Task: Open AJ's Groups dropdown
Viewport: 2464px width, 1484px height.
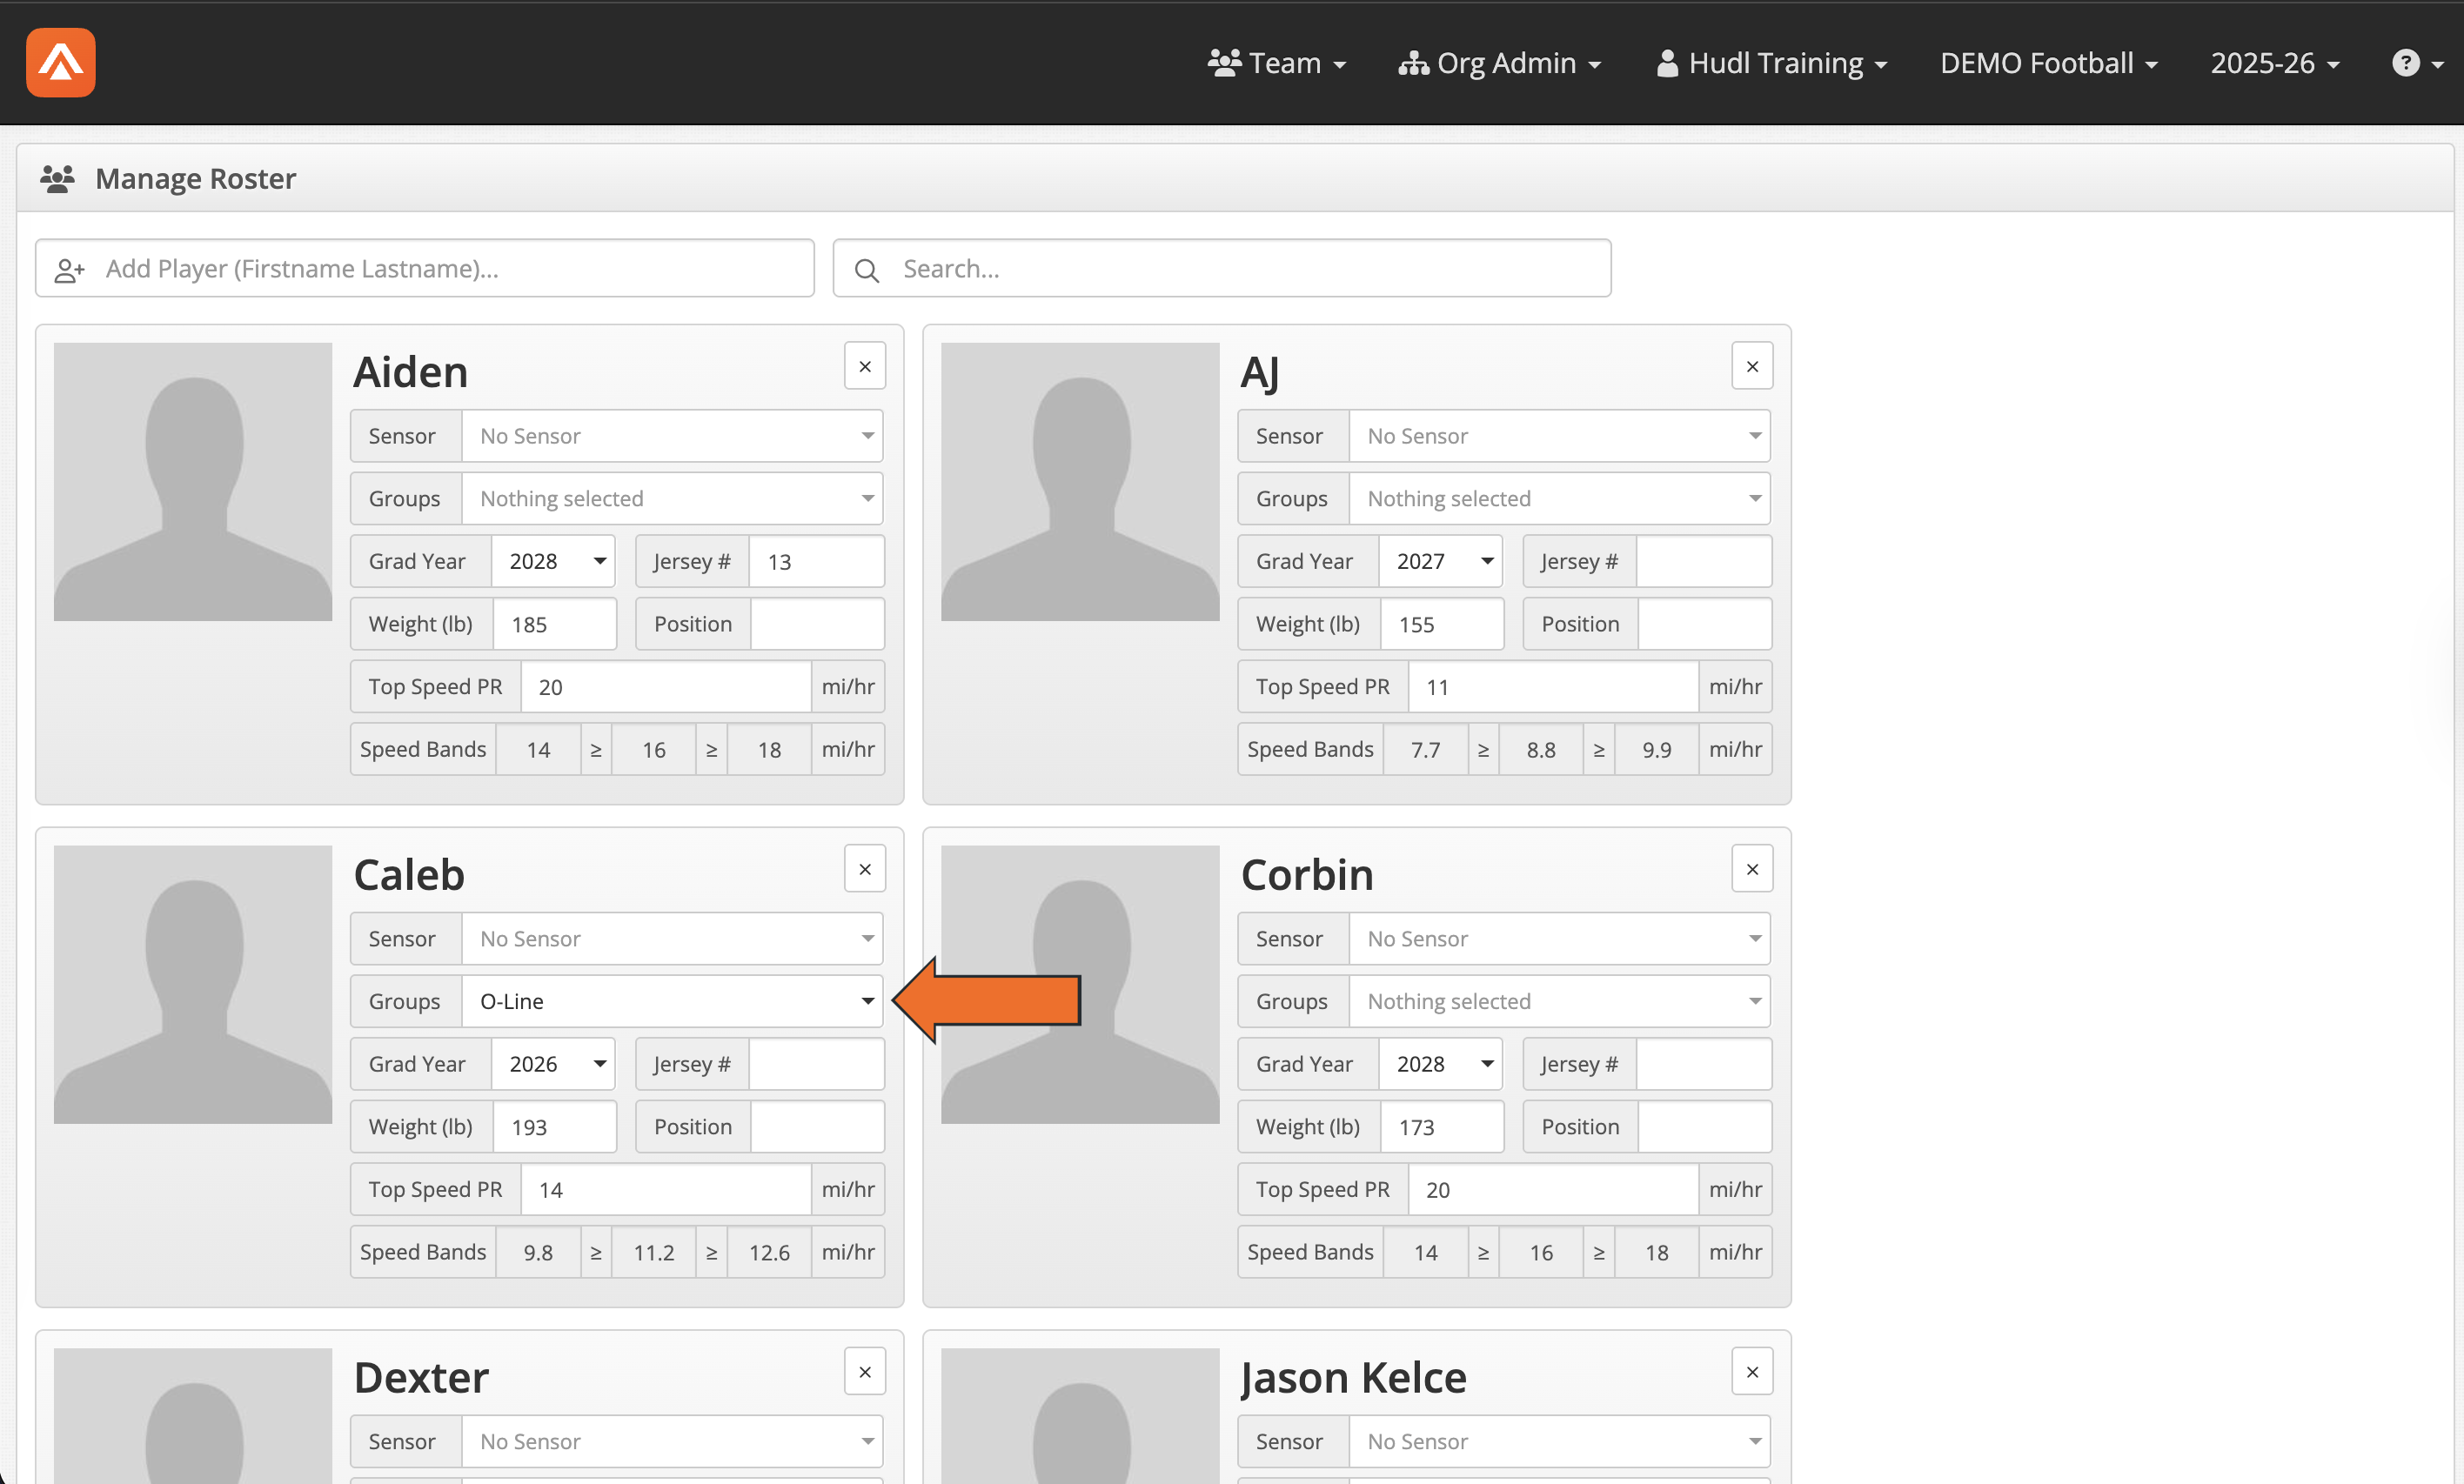Action: 1559,499
